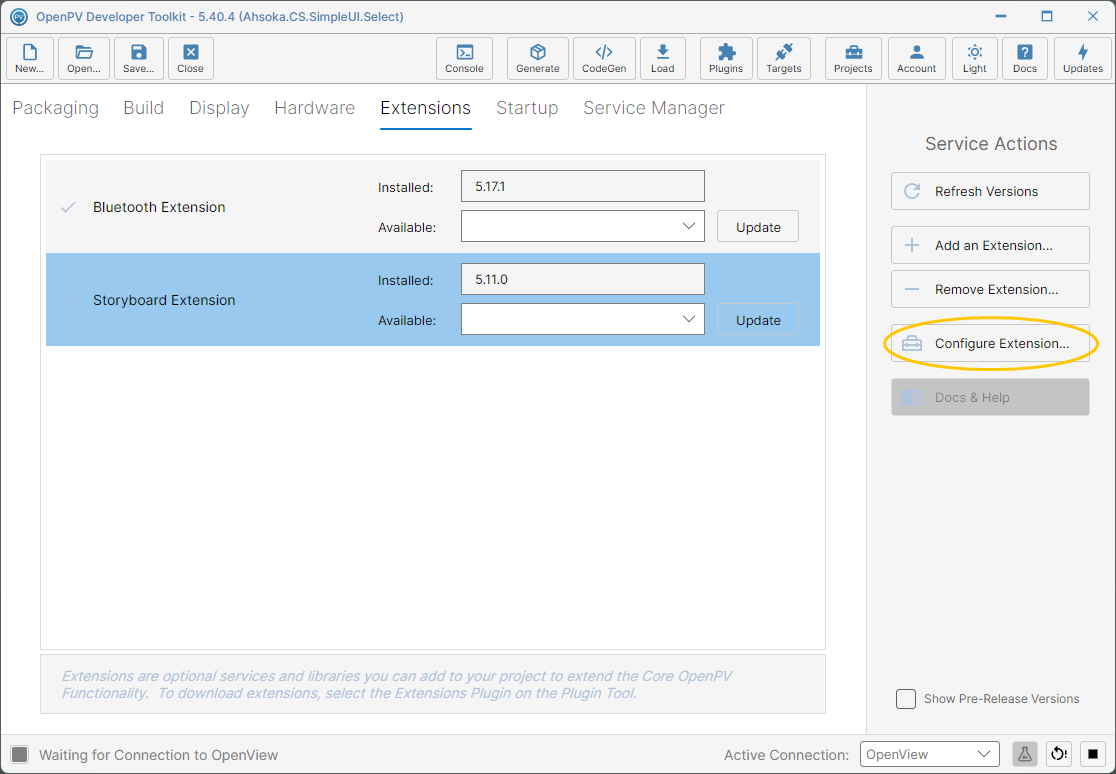Image resolution: width=1116 pixels, height=774 pixels.
Task: Click the flask icon in the status bar
Action: 1024,754
